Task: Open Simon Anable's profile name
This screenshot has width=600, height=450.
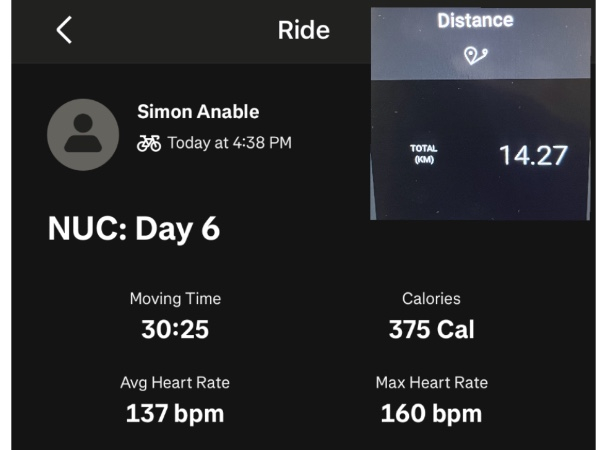Action: pos(197,111)
